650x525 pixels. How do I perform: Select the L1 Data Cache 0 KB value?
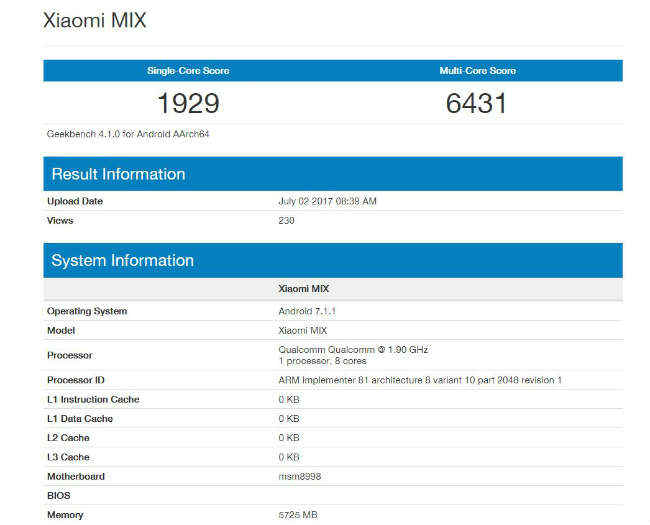[x=289, y=418]
